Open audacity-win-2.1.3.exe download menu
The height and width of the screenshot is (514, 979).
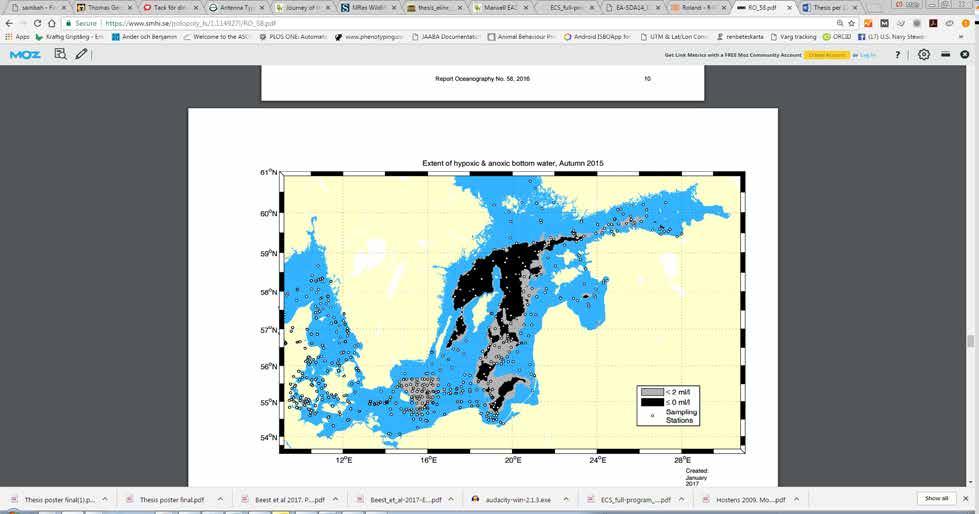566,500
